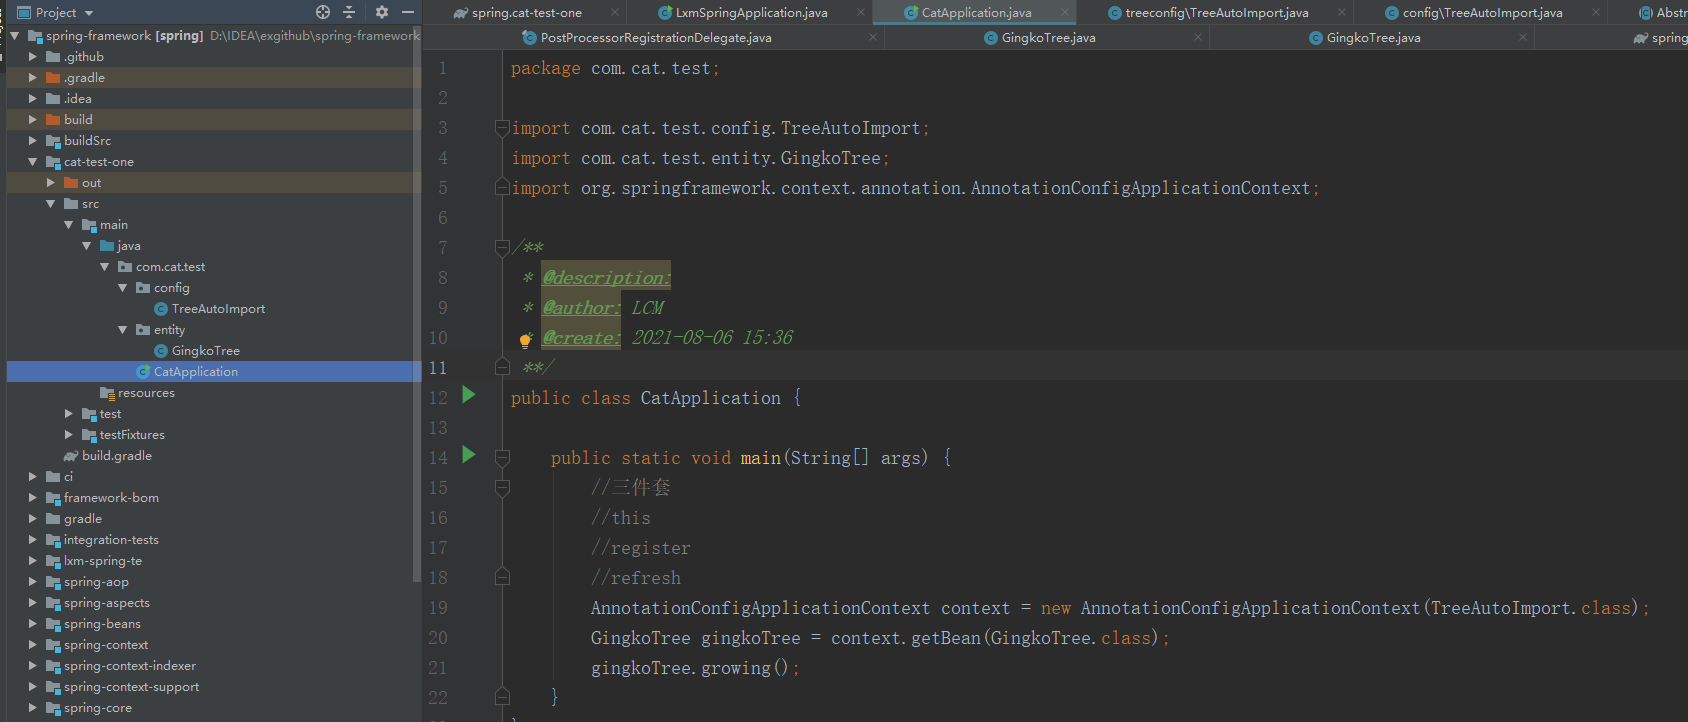Run CatApplication class from line 12 gutter
Viewport: 1688px width, 722px height.
469,395
